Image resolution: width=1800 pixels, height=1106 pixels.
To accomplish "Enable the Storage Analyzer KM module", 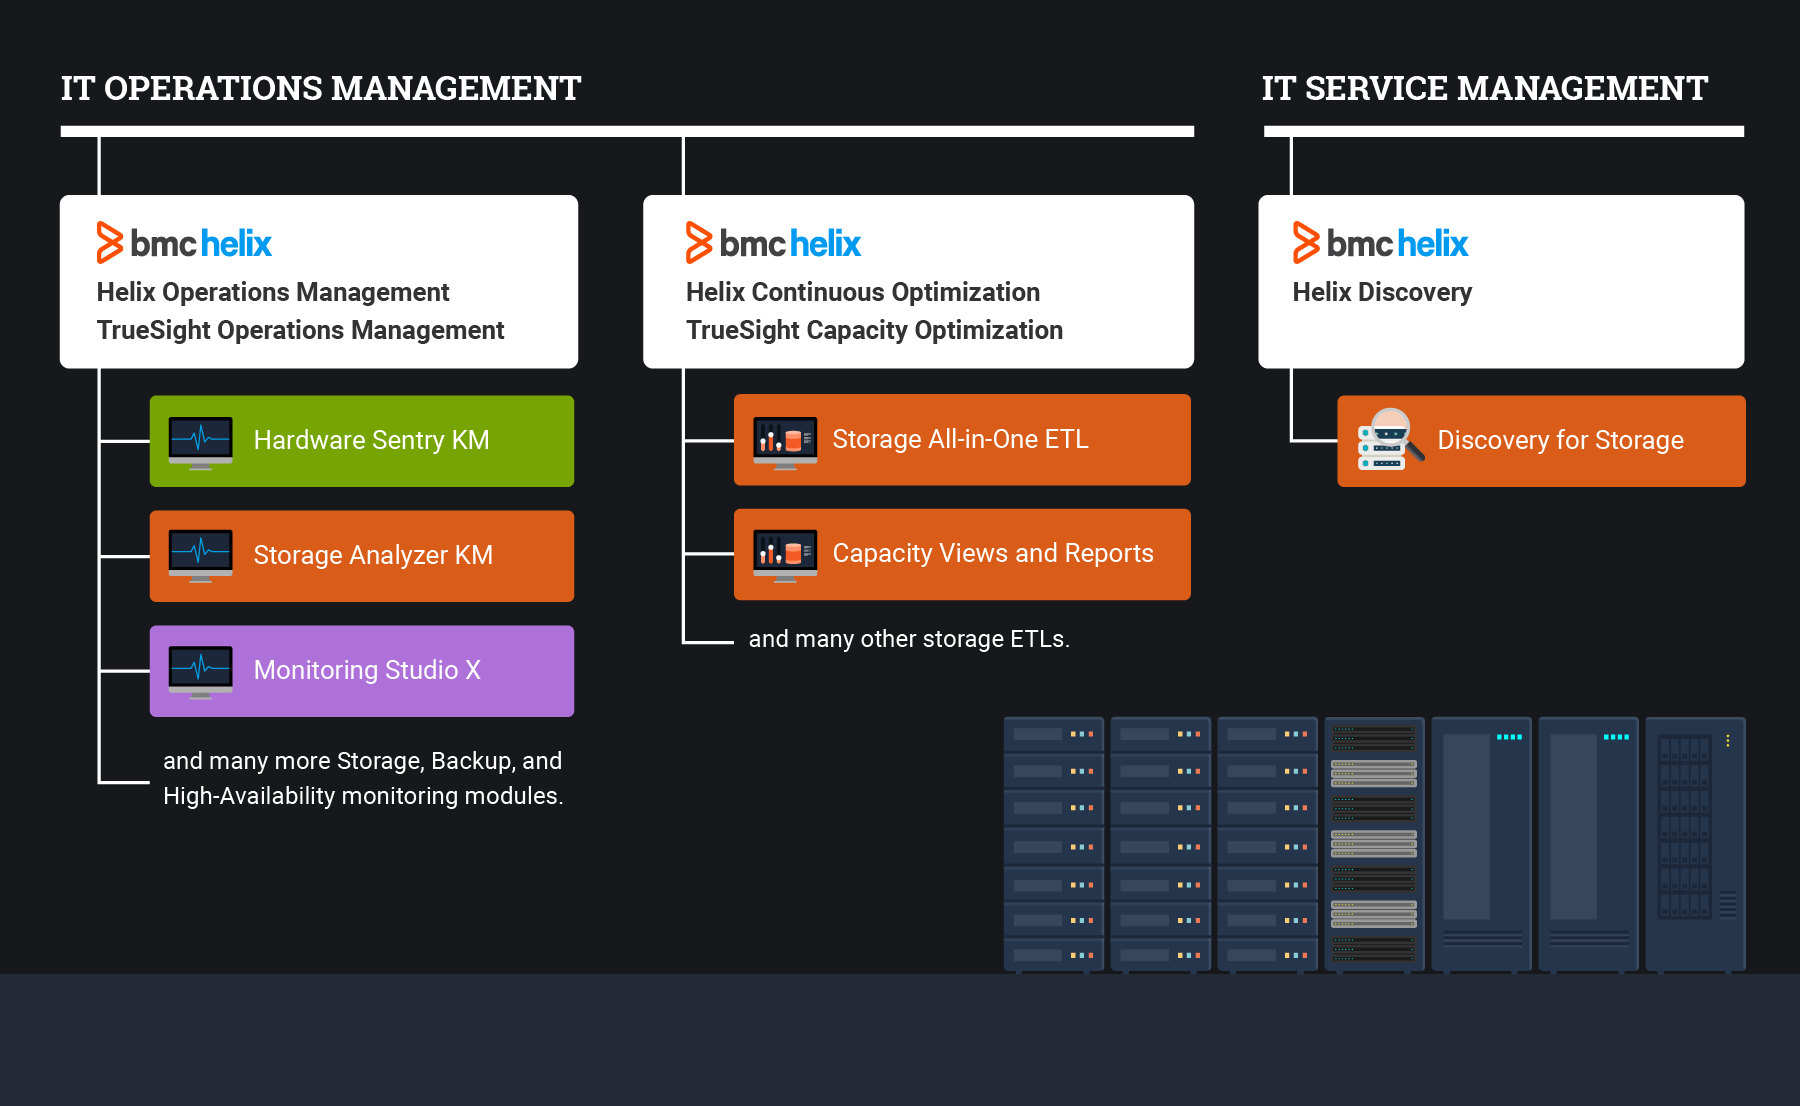I will click(x=361, y=555).
